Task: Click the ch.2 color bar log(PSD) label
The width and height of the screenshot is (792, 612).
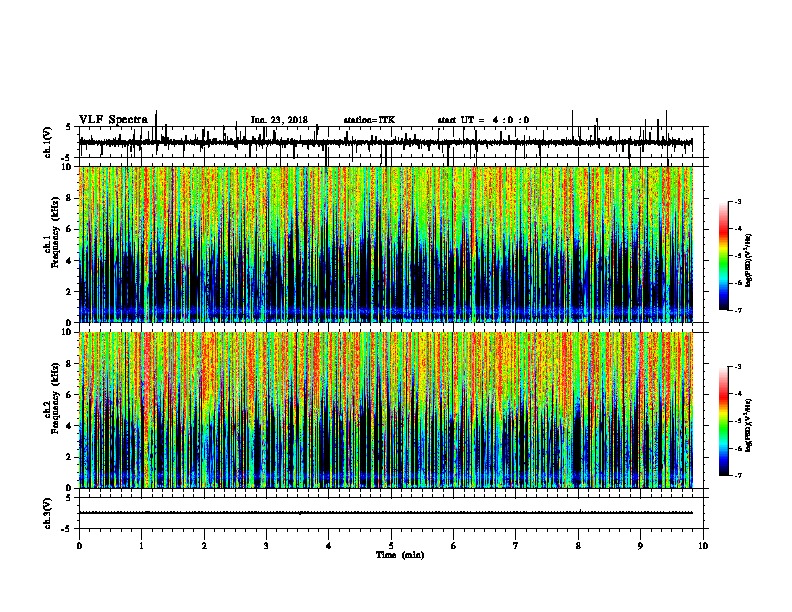Action: [x=749, y=425]
